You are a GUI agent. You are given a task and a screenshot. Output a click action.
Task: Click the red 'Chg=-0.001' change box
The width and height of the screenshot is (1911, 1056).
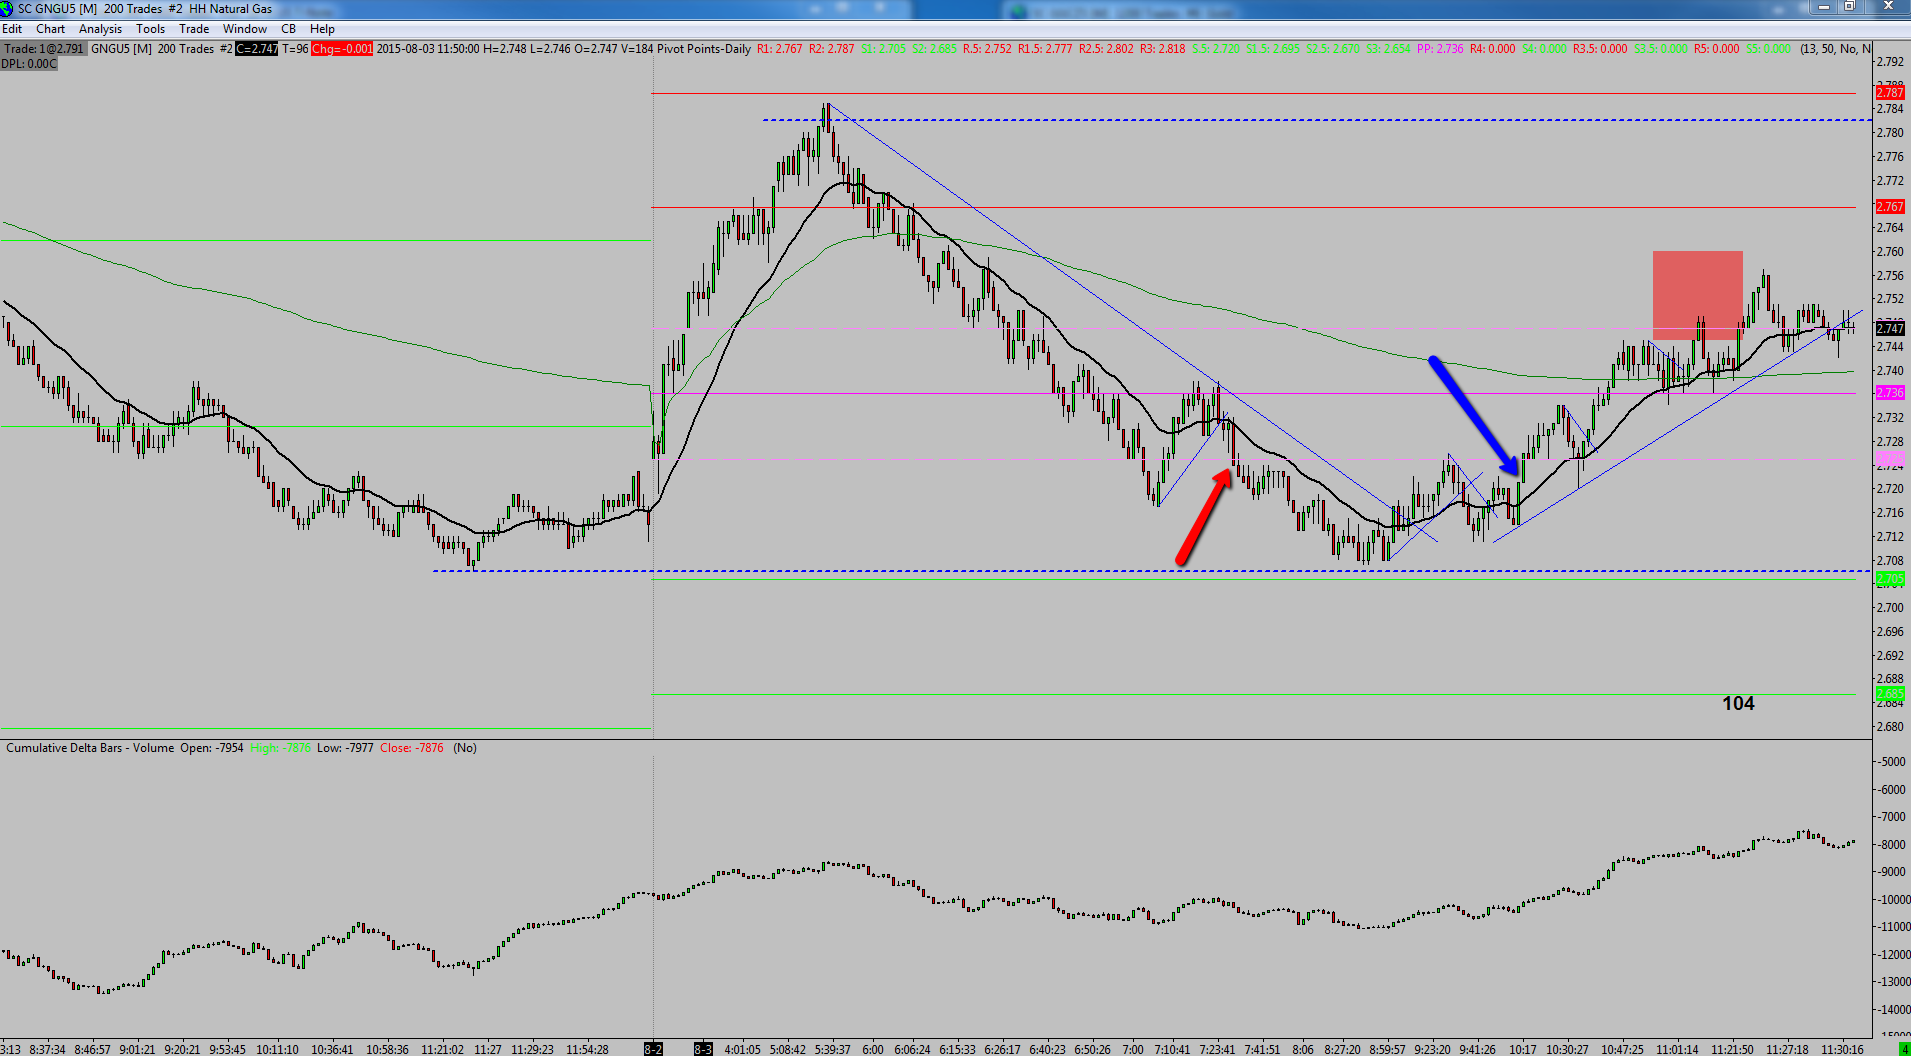(342, 49)
